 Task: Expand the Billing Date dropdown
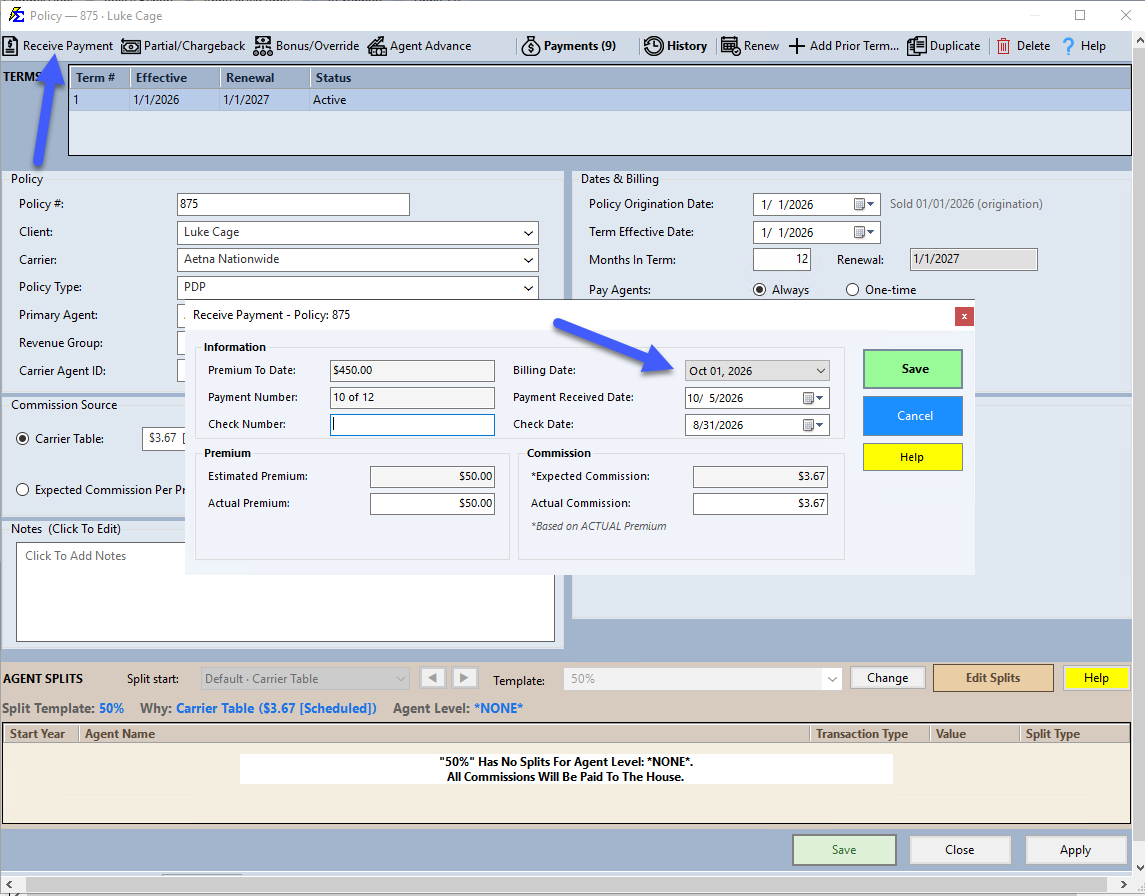click(x=821, y=371)
